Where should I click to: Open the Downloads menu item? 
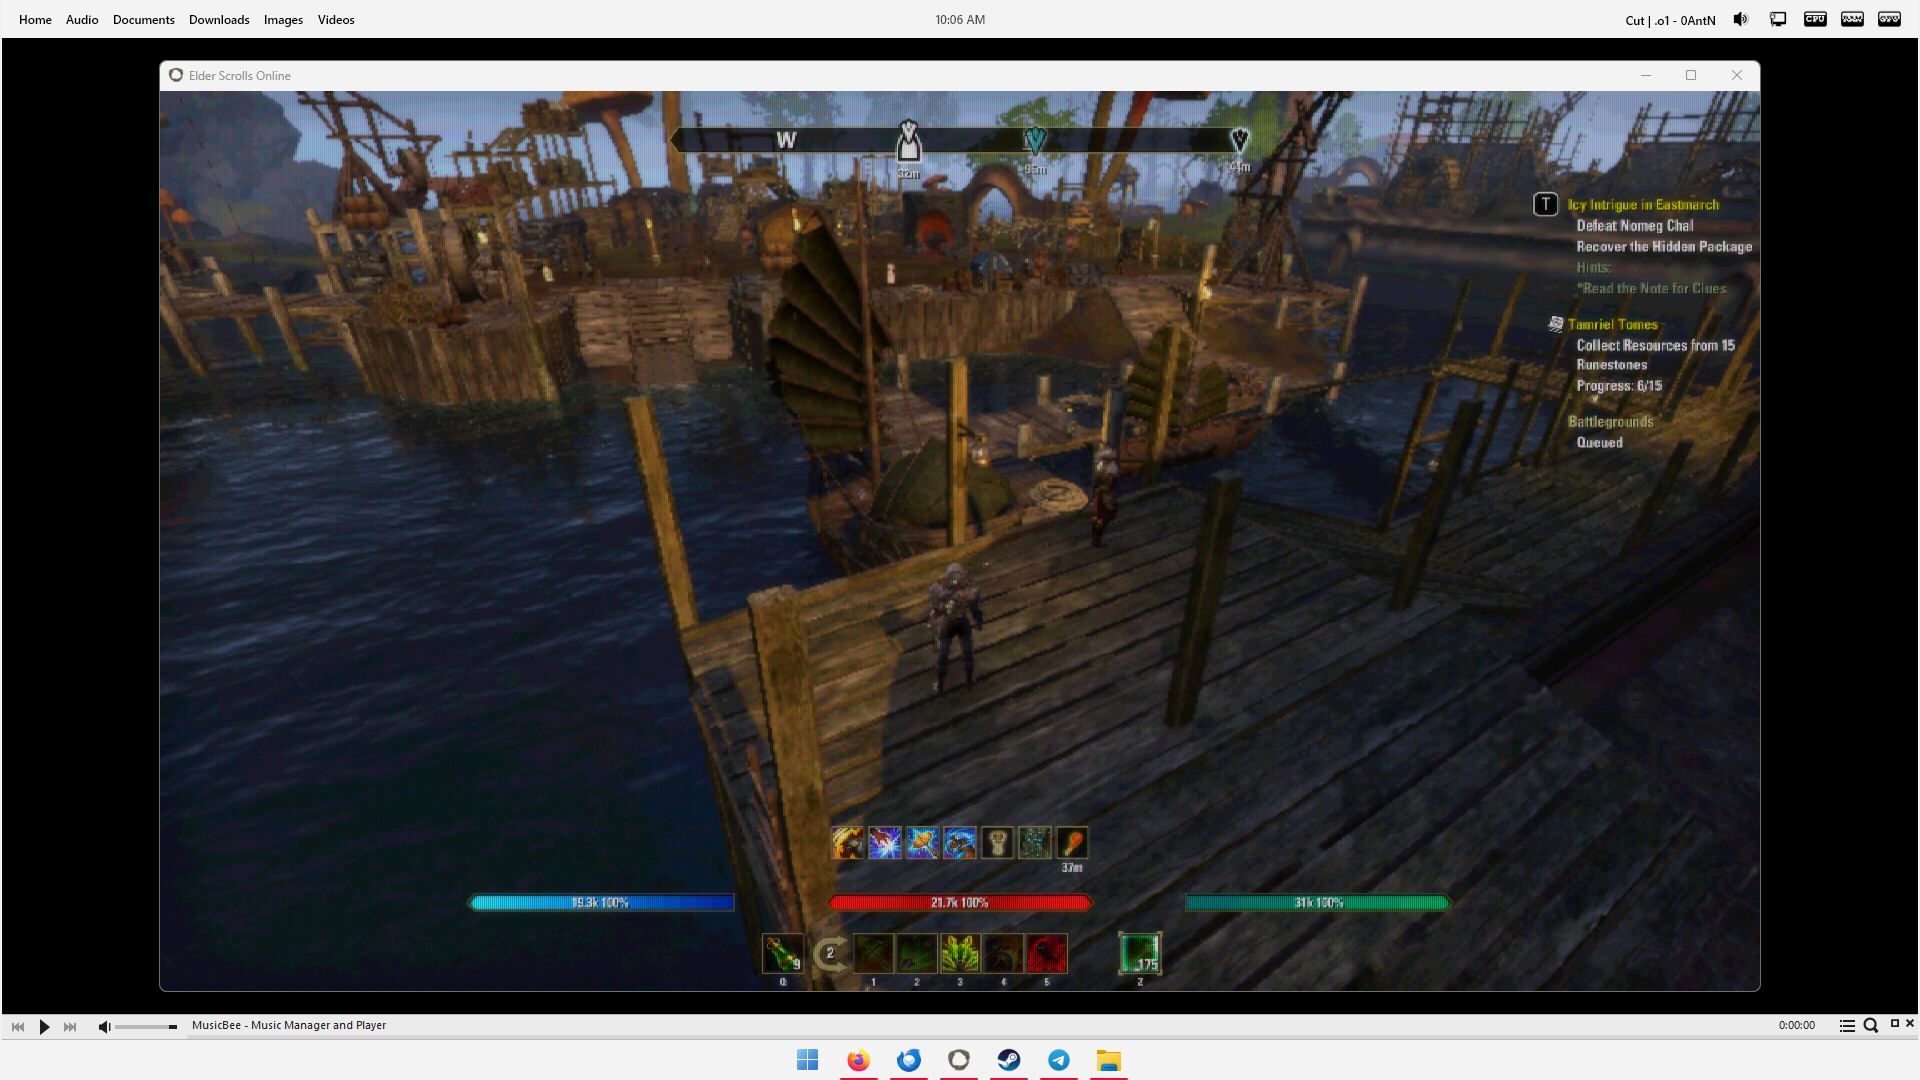point(219,19)
